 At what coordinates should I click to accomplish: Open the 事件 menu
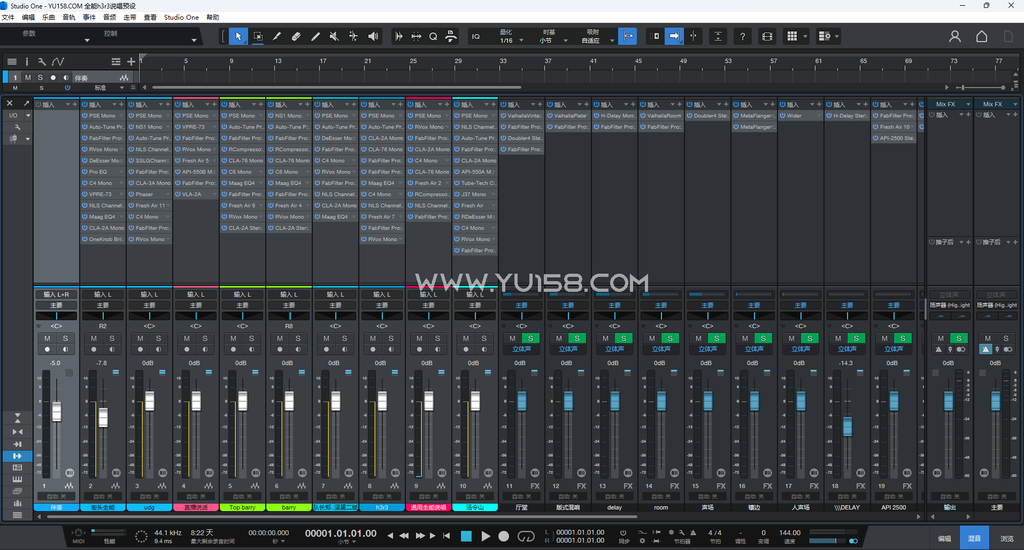[x=89, y=18]
